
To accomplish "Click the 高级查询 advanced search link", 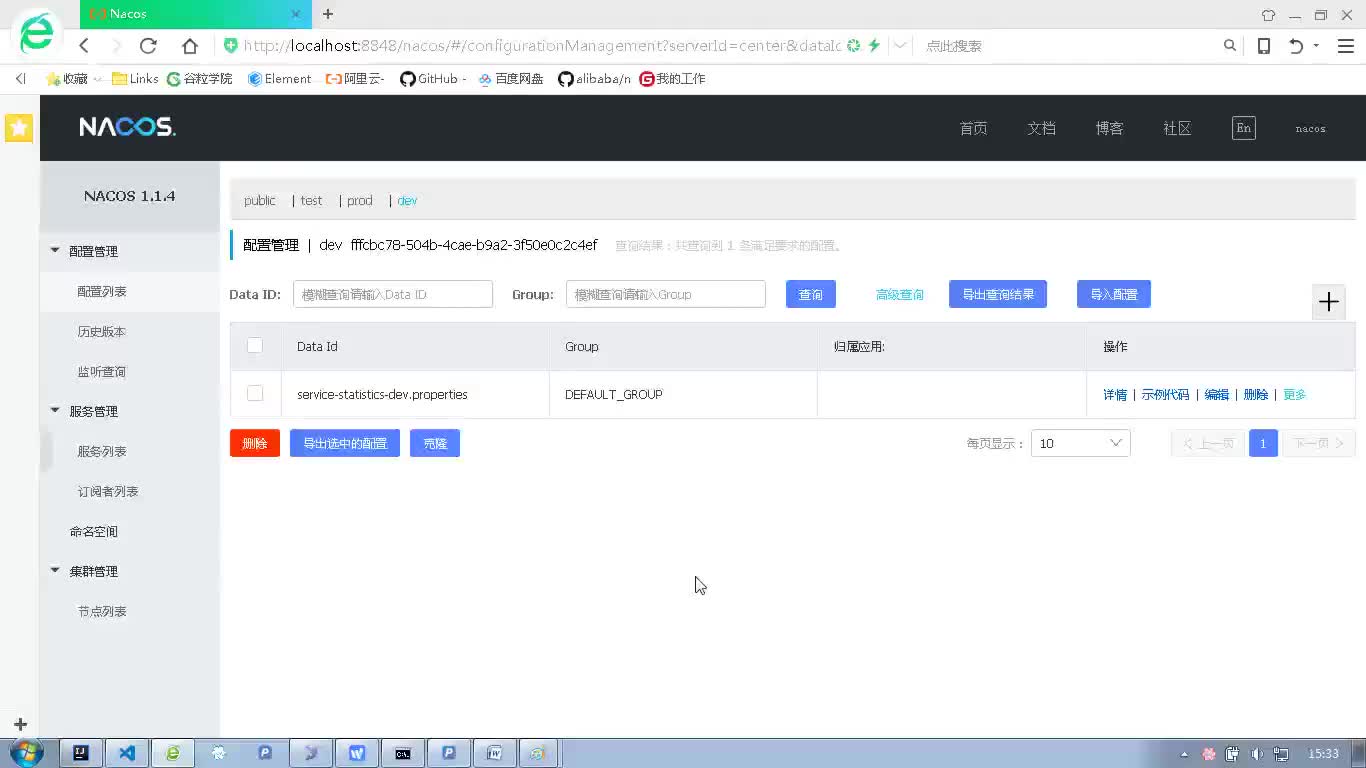I will [x=900, y=295].
